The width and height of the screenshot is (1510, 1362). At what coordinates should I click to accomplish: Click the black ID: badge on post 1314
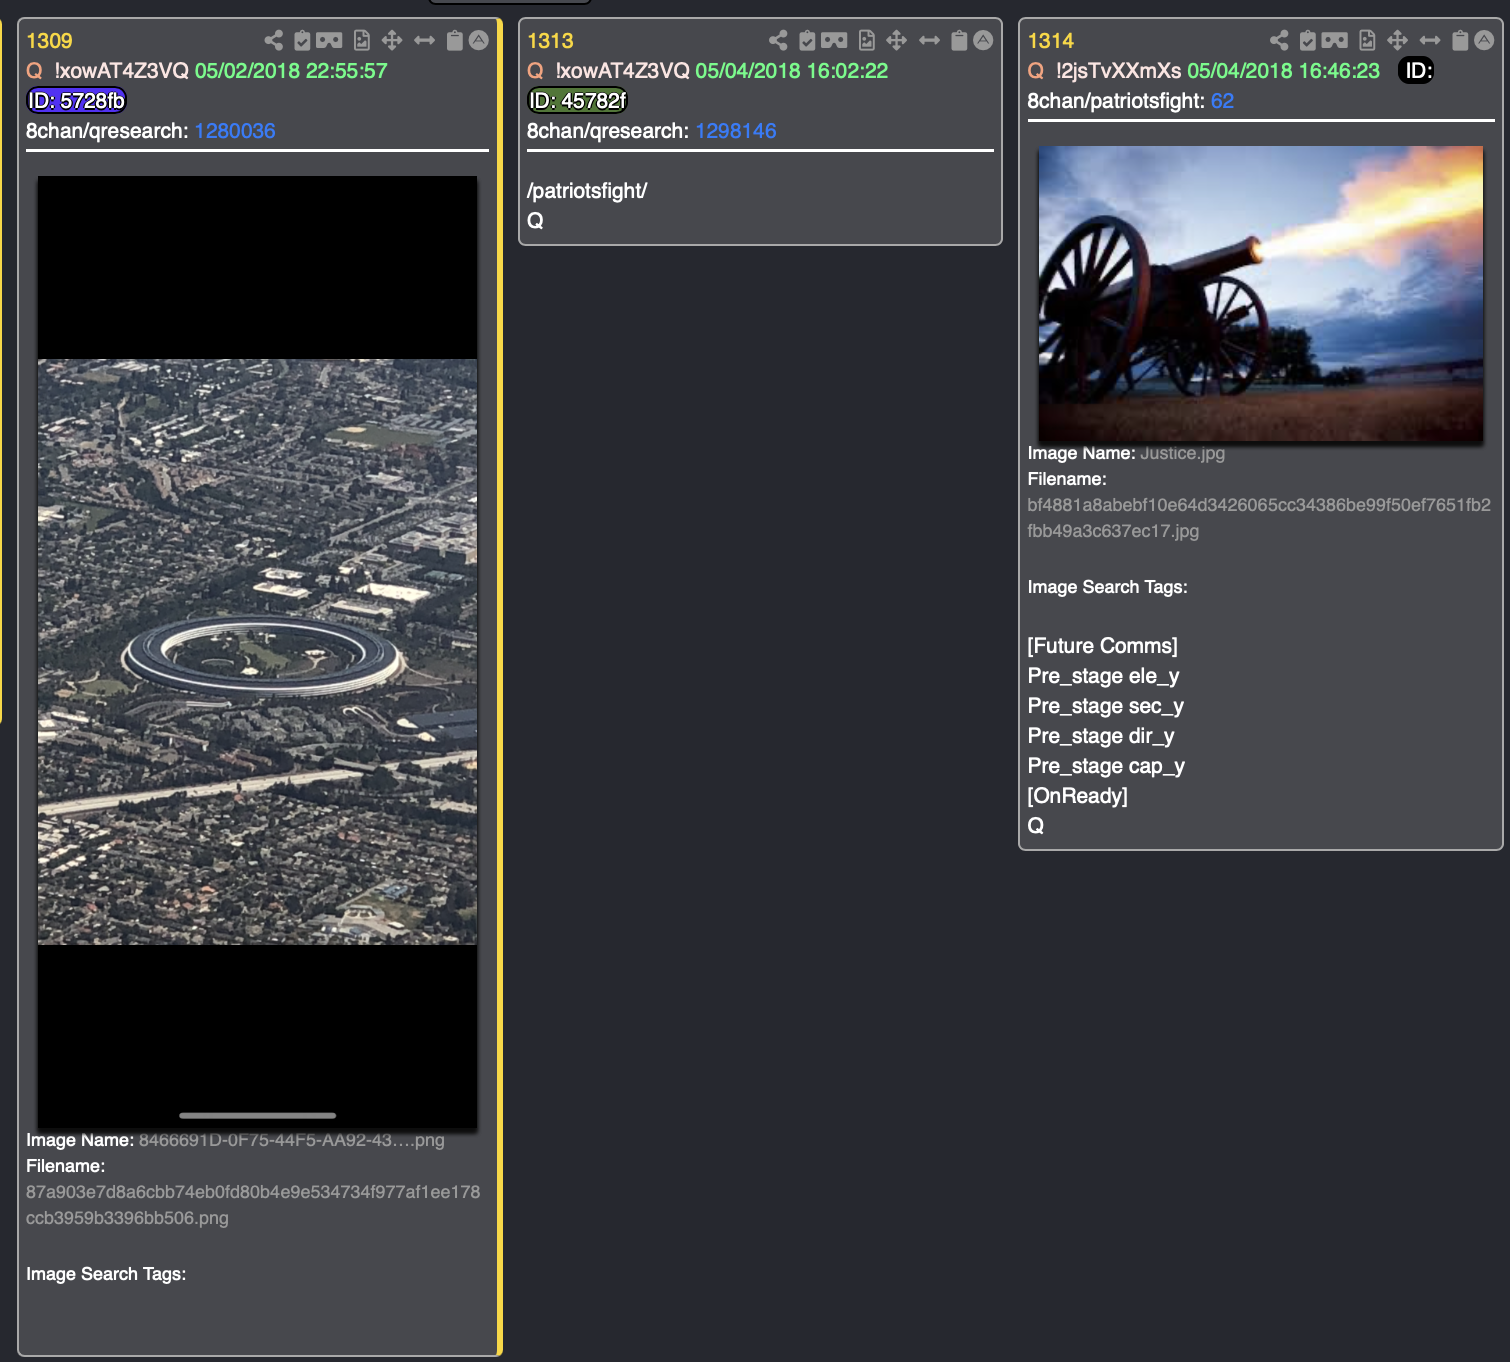[x=1416, y=71]
